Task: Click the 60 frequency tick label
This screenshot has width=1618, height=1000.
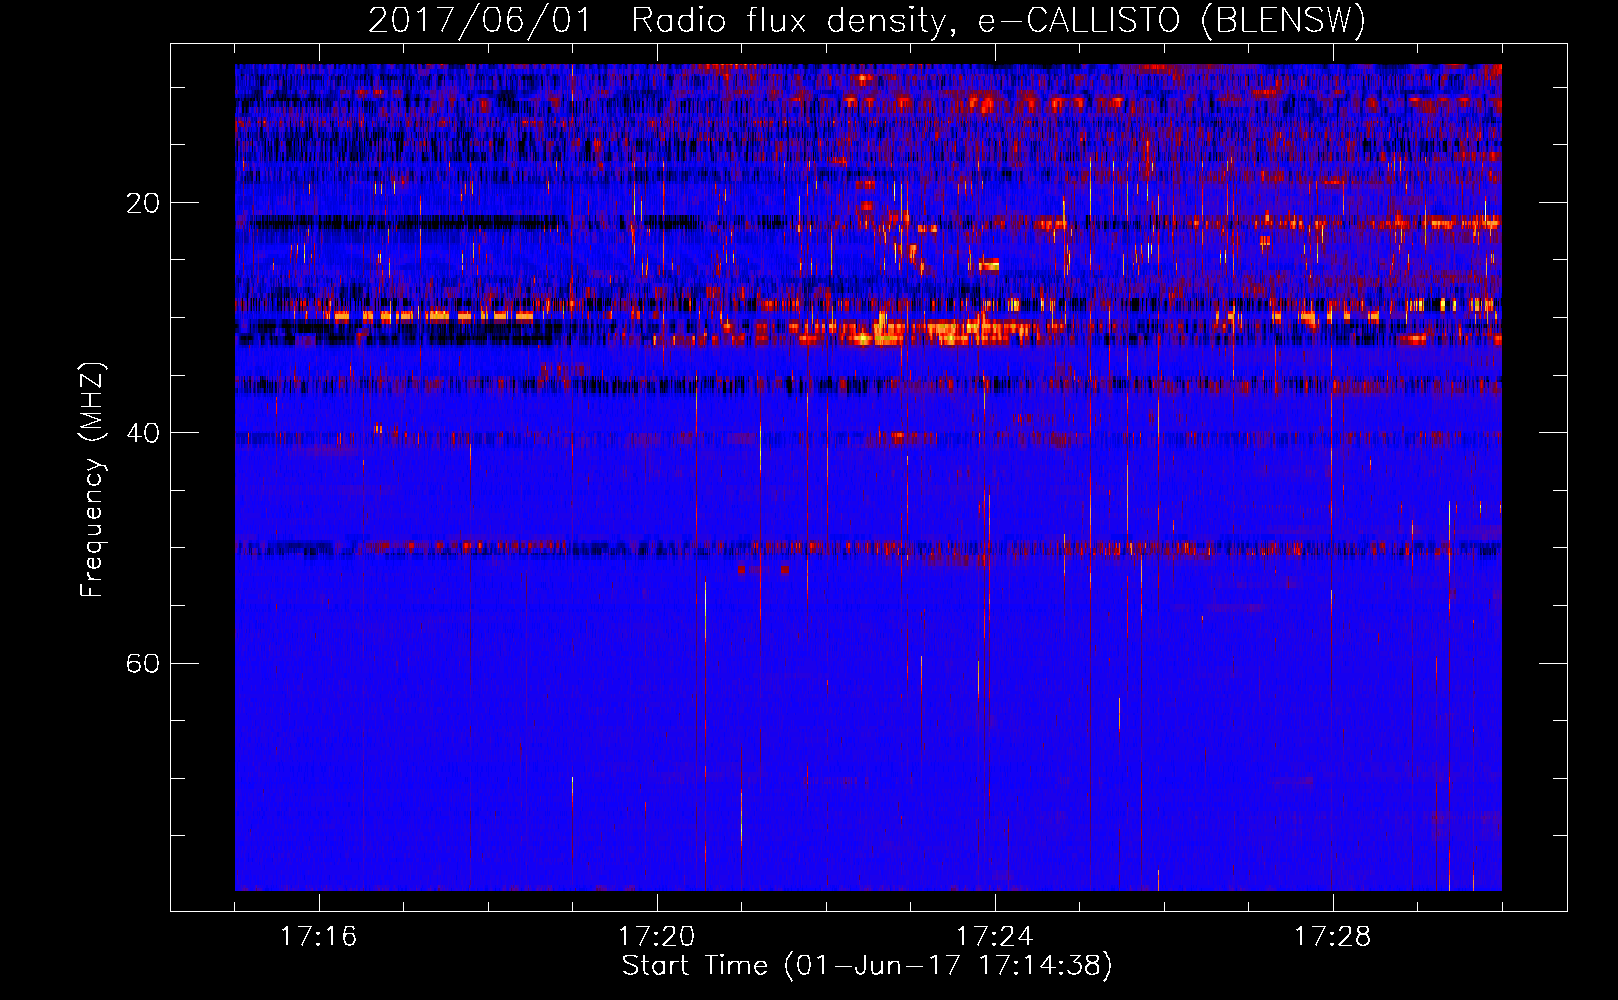Action: pos(142,663)
